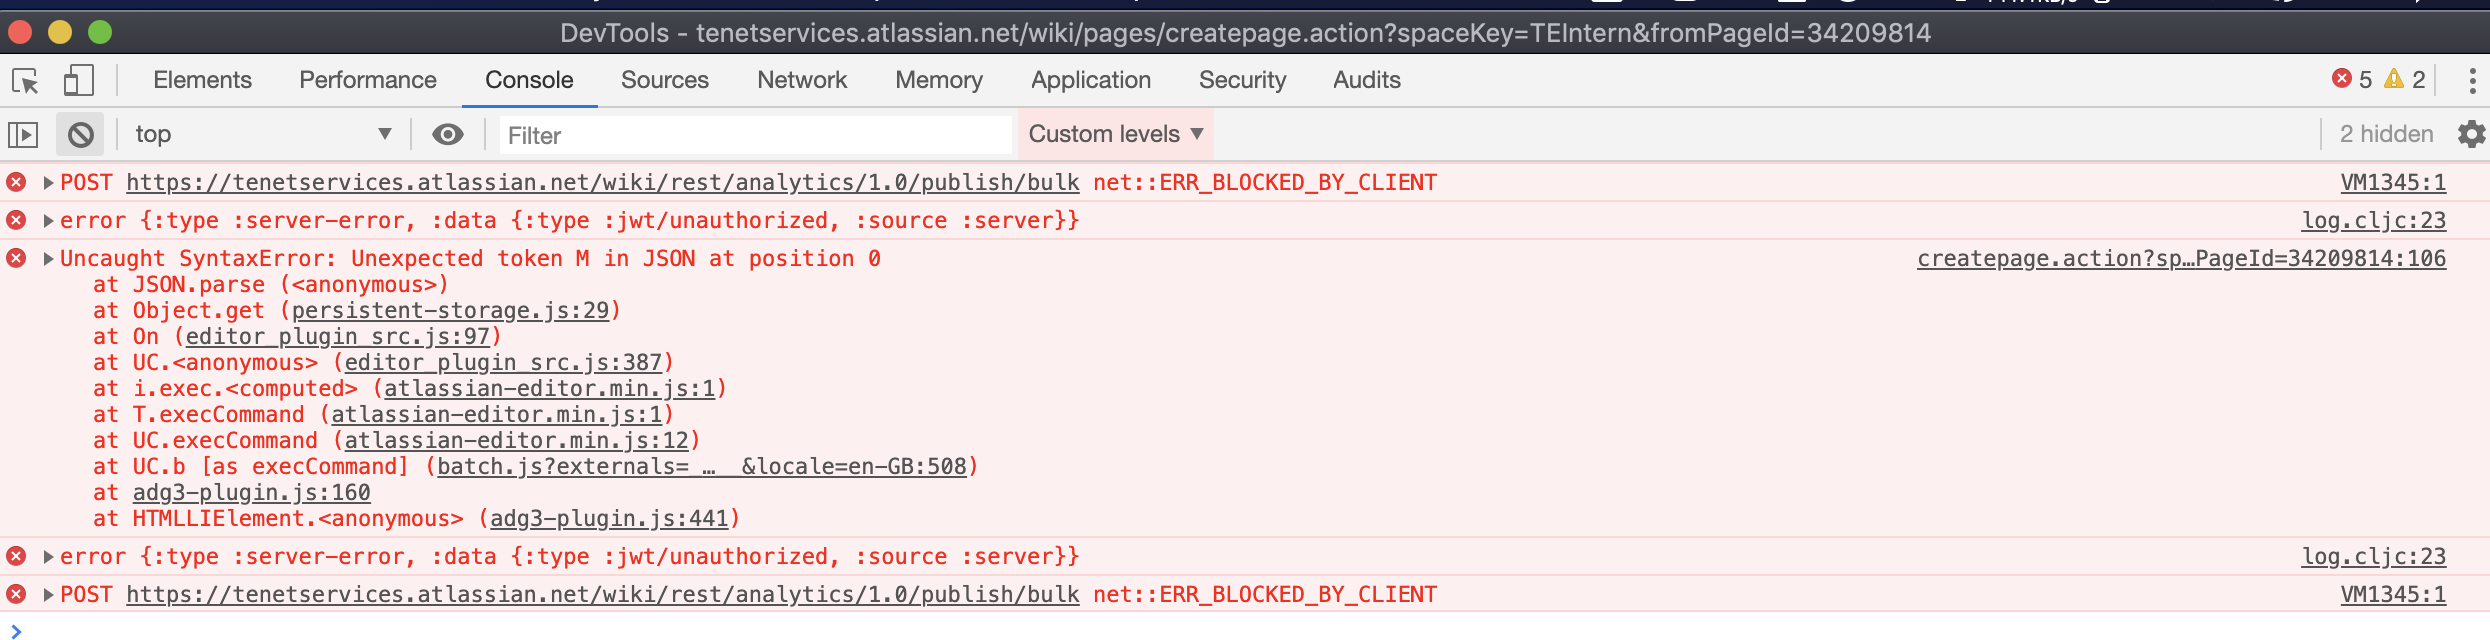Click the Uncaught SyntaxError red error icon

[16, 258]
